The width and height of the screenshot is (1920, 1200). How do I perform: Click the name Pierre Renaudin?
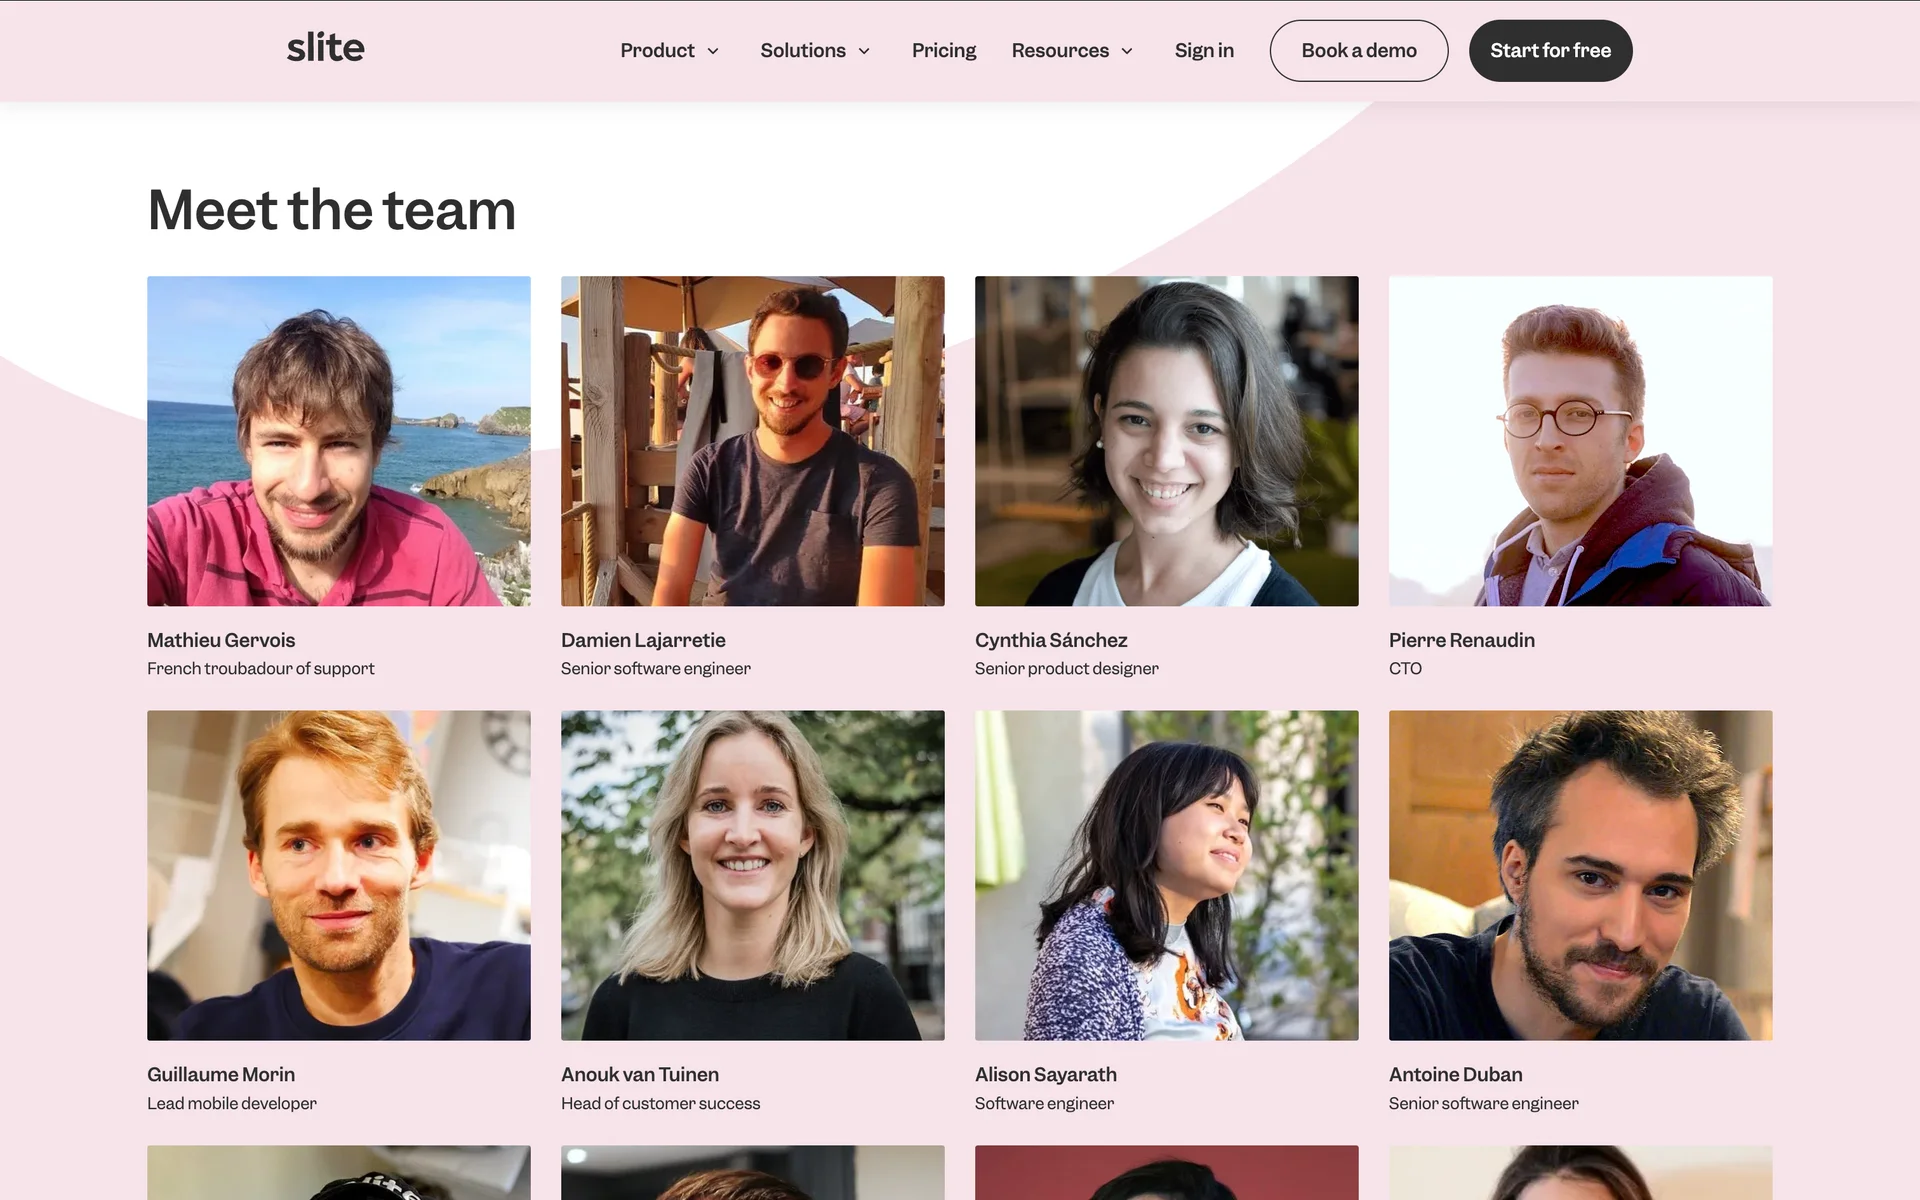pos(1461,640)
